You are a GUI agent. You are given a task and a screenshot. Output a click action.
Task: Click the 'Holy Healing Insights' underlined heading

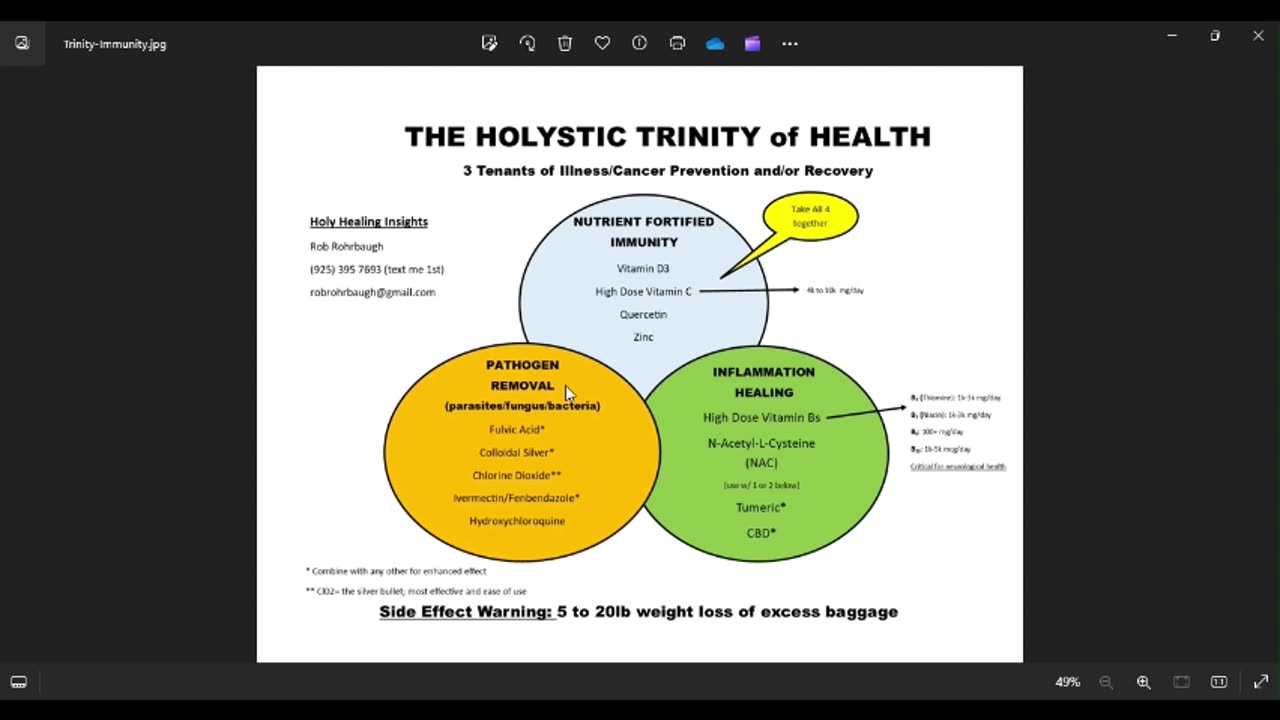tap(369, 222)
